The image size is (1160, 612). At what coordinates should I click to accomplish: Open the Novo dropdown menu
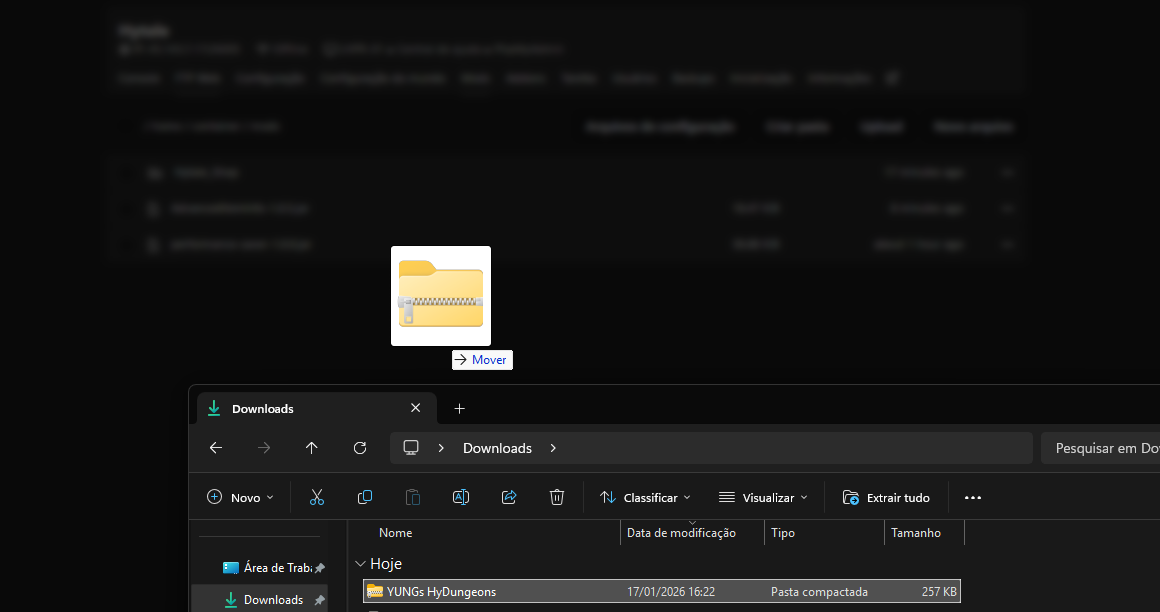[x=240, y=497]
